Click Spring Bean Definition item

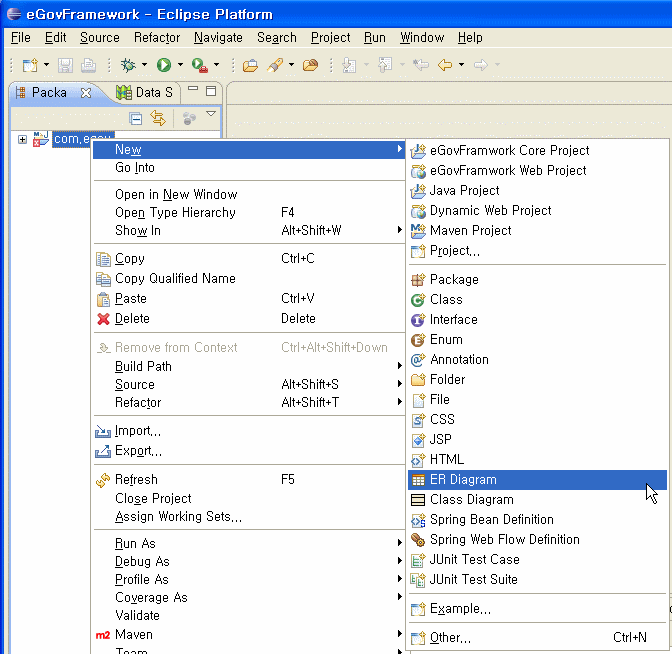point(491,520)
